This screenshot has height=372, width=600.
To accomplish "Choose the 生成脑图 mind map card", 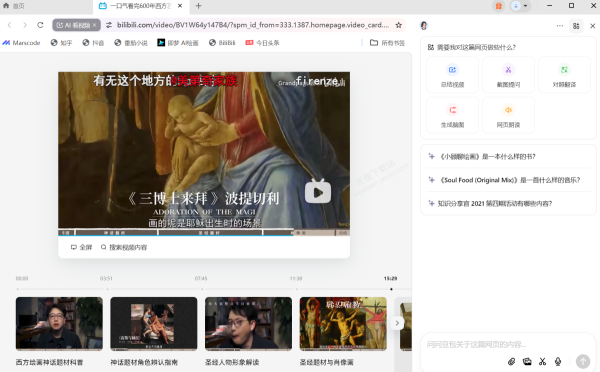I will tap(452, 115).
